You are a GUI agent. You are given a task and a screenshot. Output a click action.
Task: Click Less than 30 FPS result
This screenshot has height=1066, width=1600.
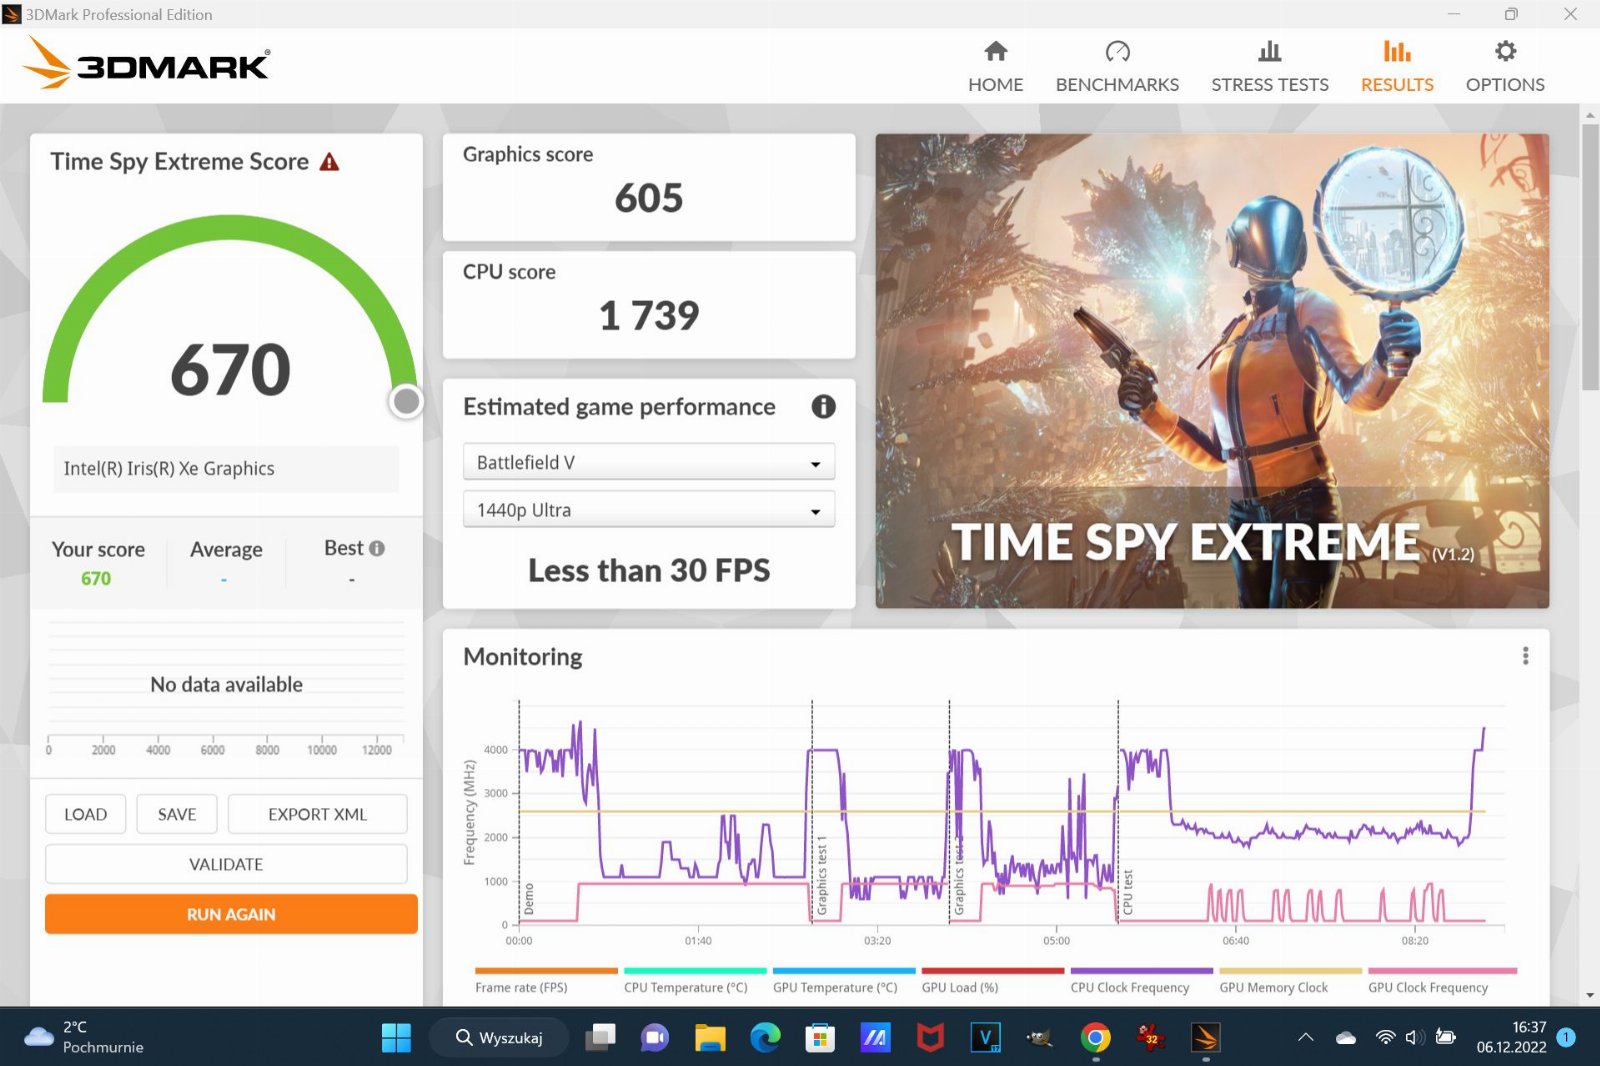[649, 570]
